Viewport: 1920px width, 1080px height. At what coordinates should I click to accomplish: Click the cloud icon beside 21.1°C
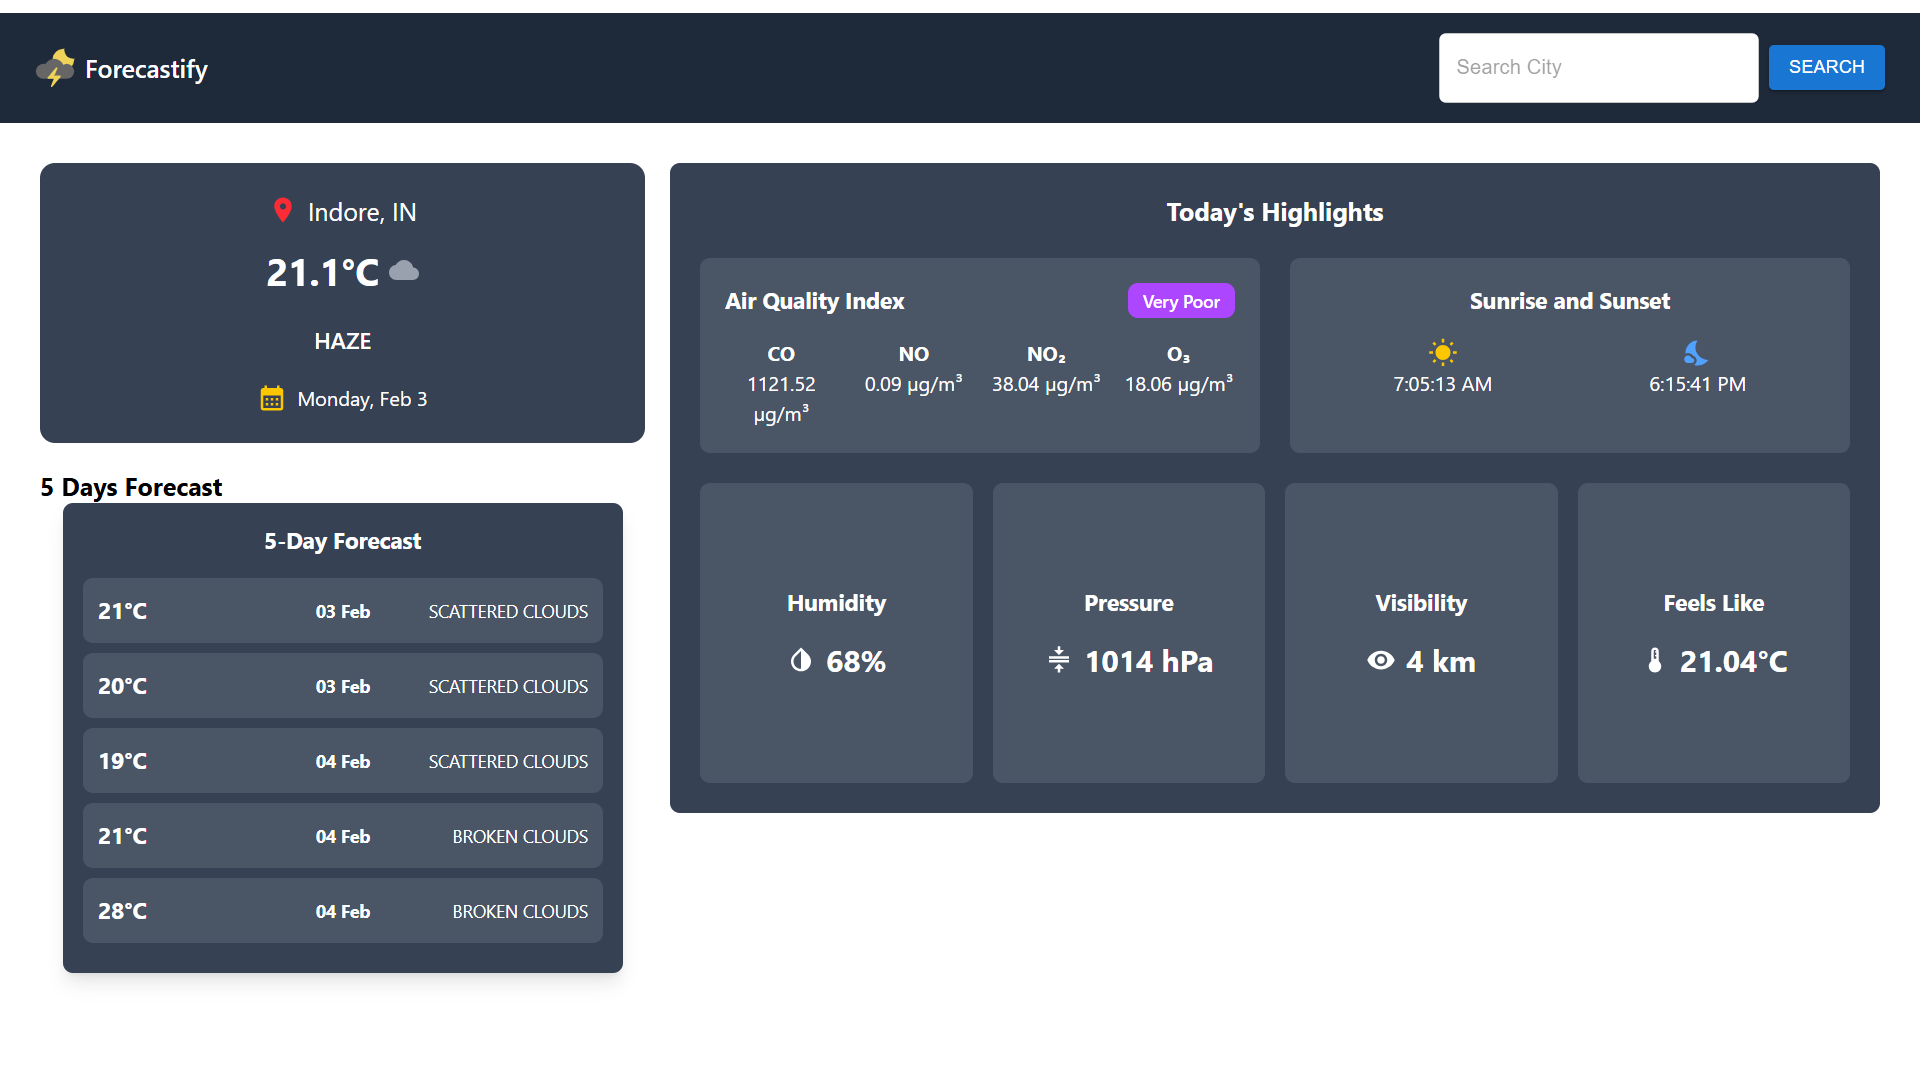tap(404, 271)
